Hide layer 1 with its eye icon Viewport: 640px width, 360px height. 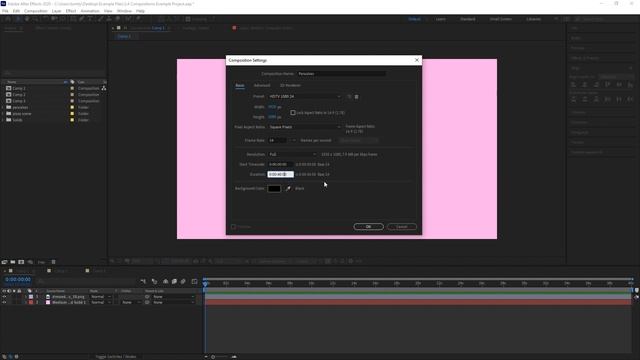[x=4, y=297]
